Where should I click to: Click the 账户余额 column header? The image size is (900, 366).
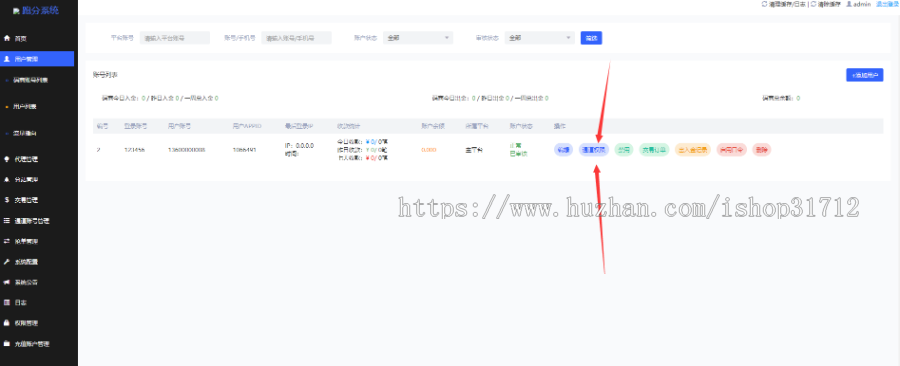432,126
